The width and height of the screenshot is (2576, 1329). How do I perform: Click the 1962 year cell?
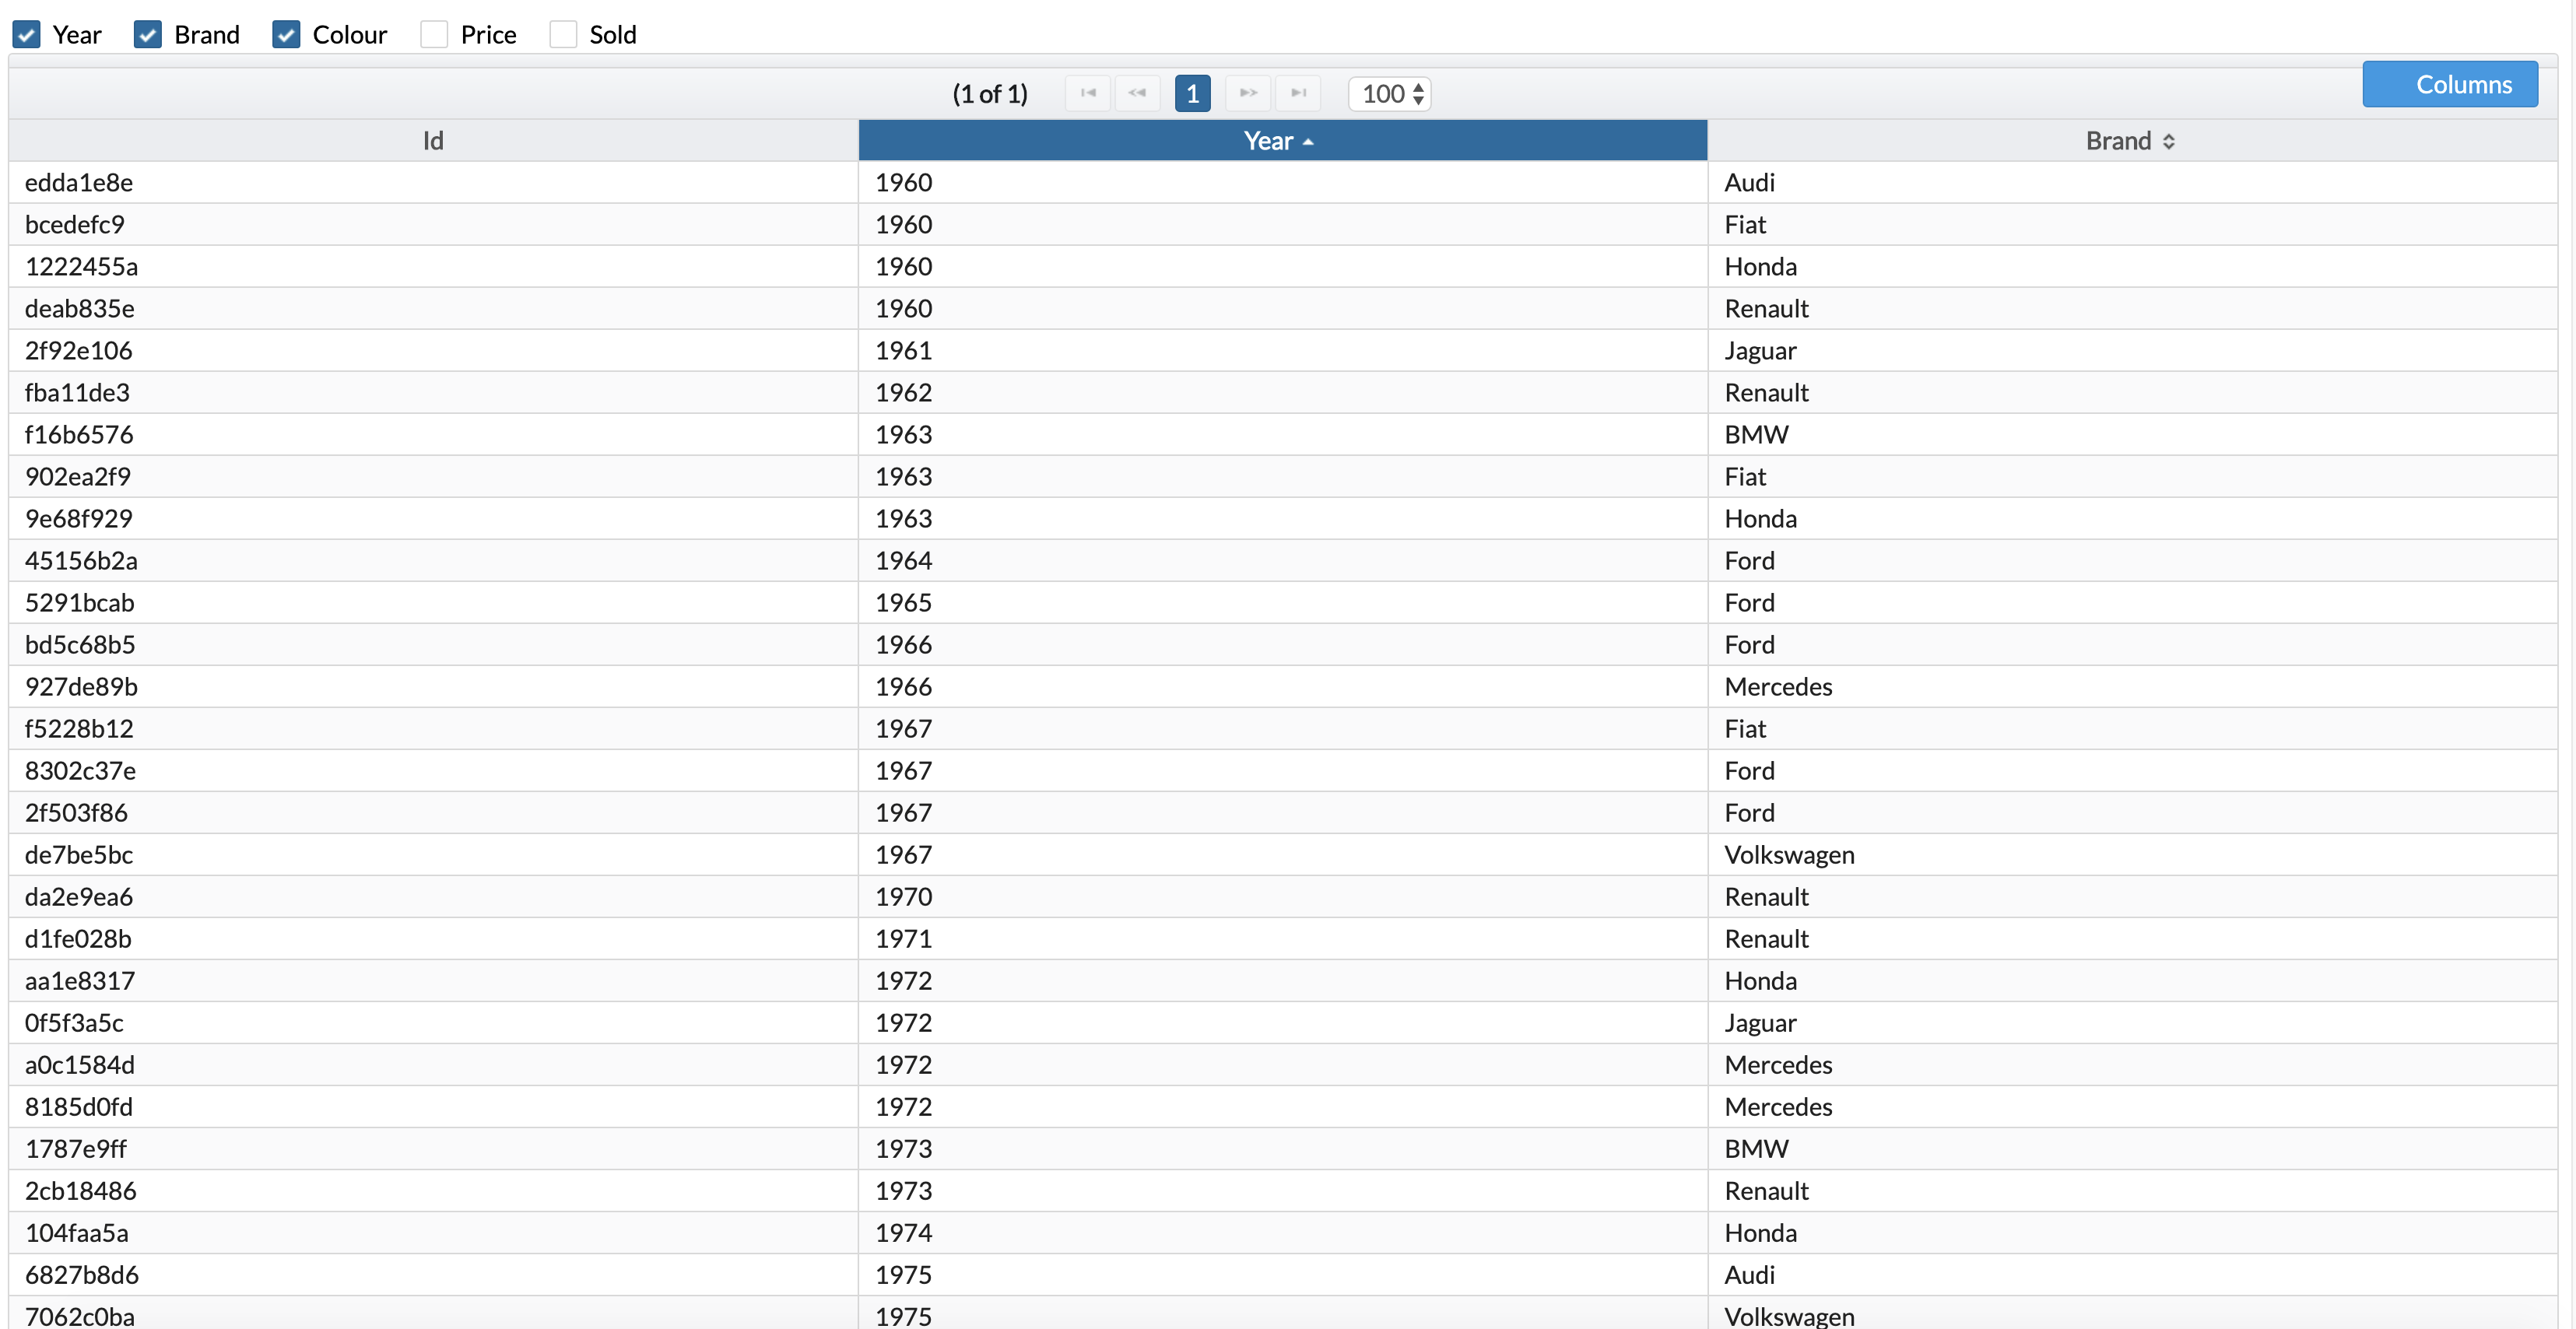click(1283, 393)
